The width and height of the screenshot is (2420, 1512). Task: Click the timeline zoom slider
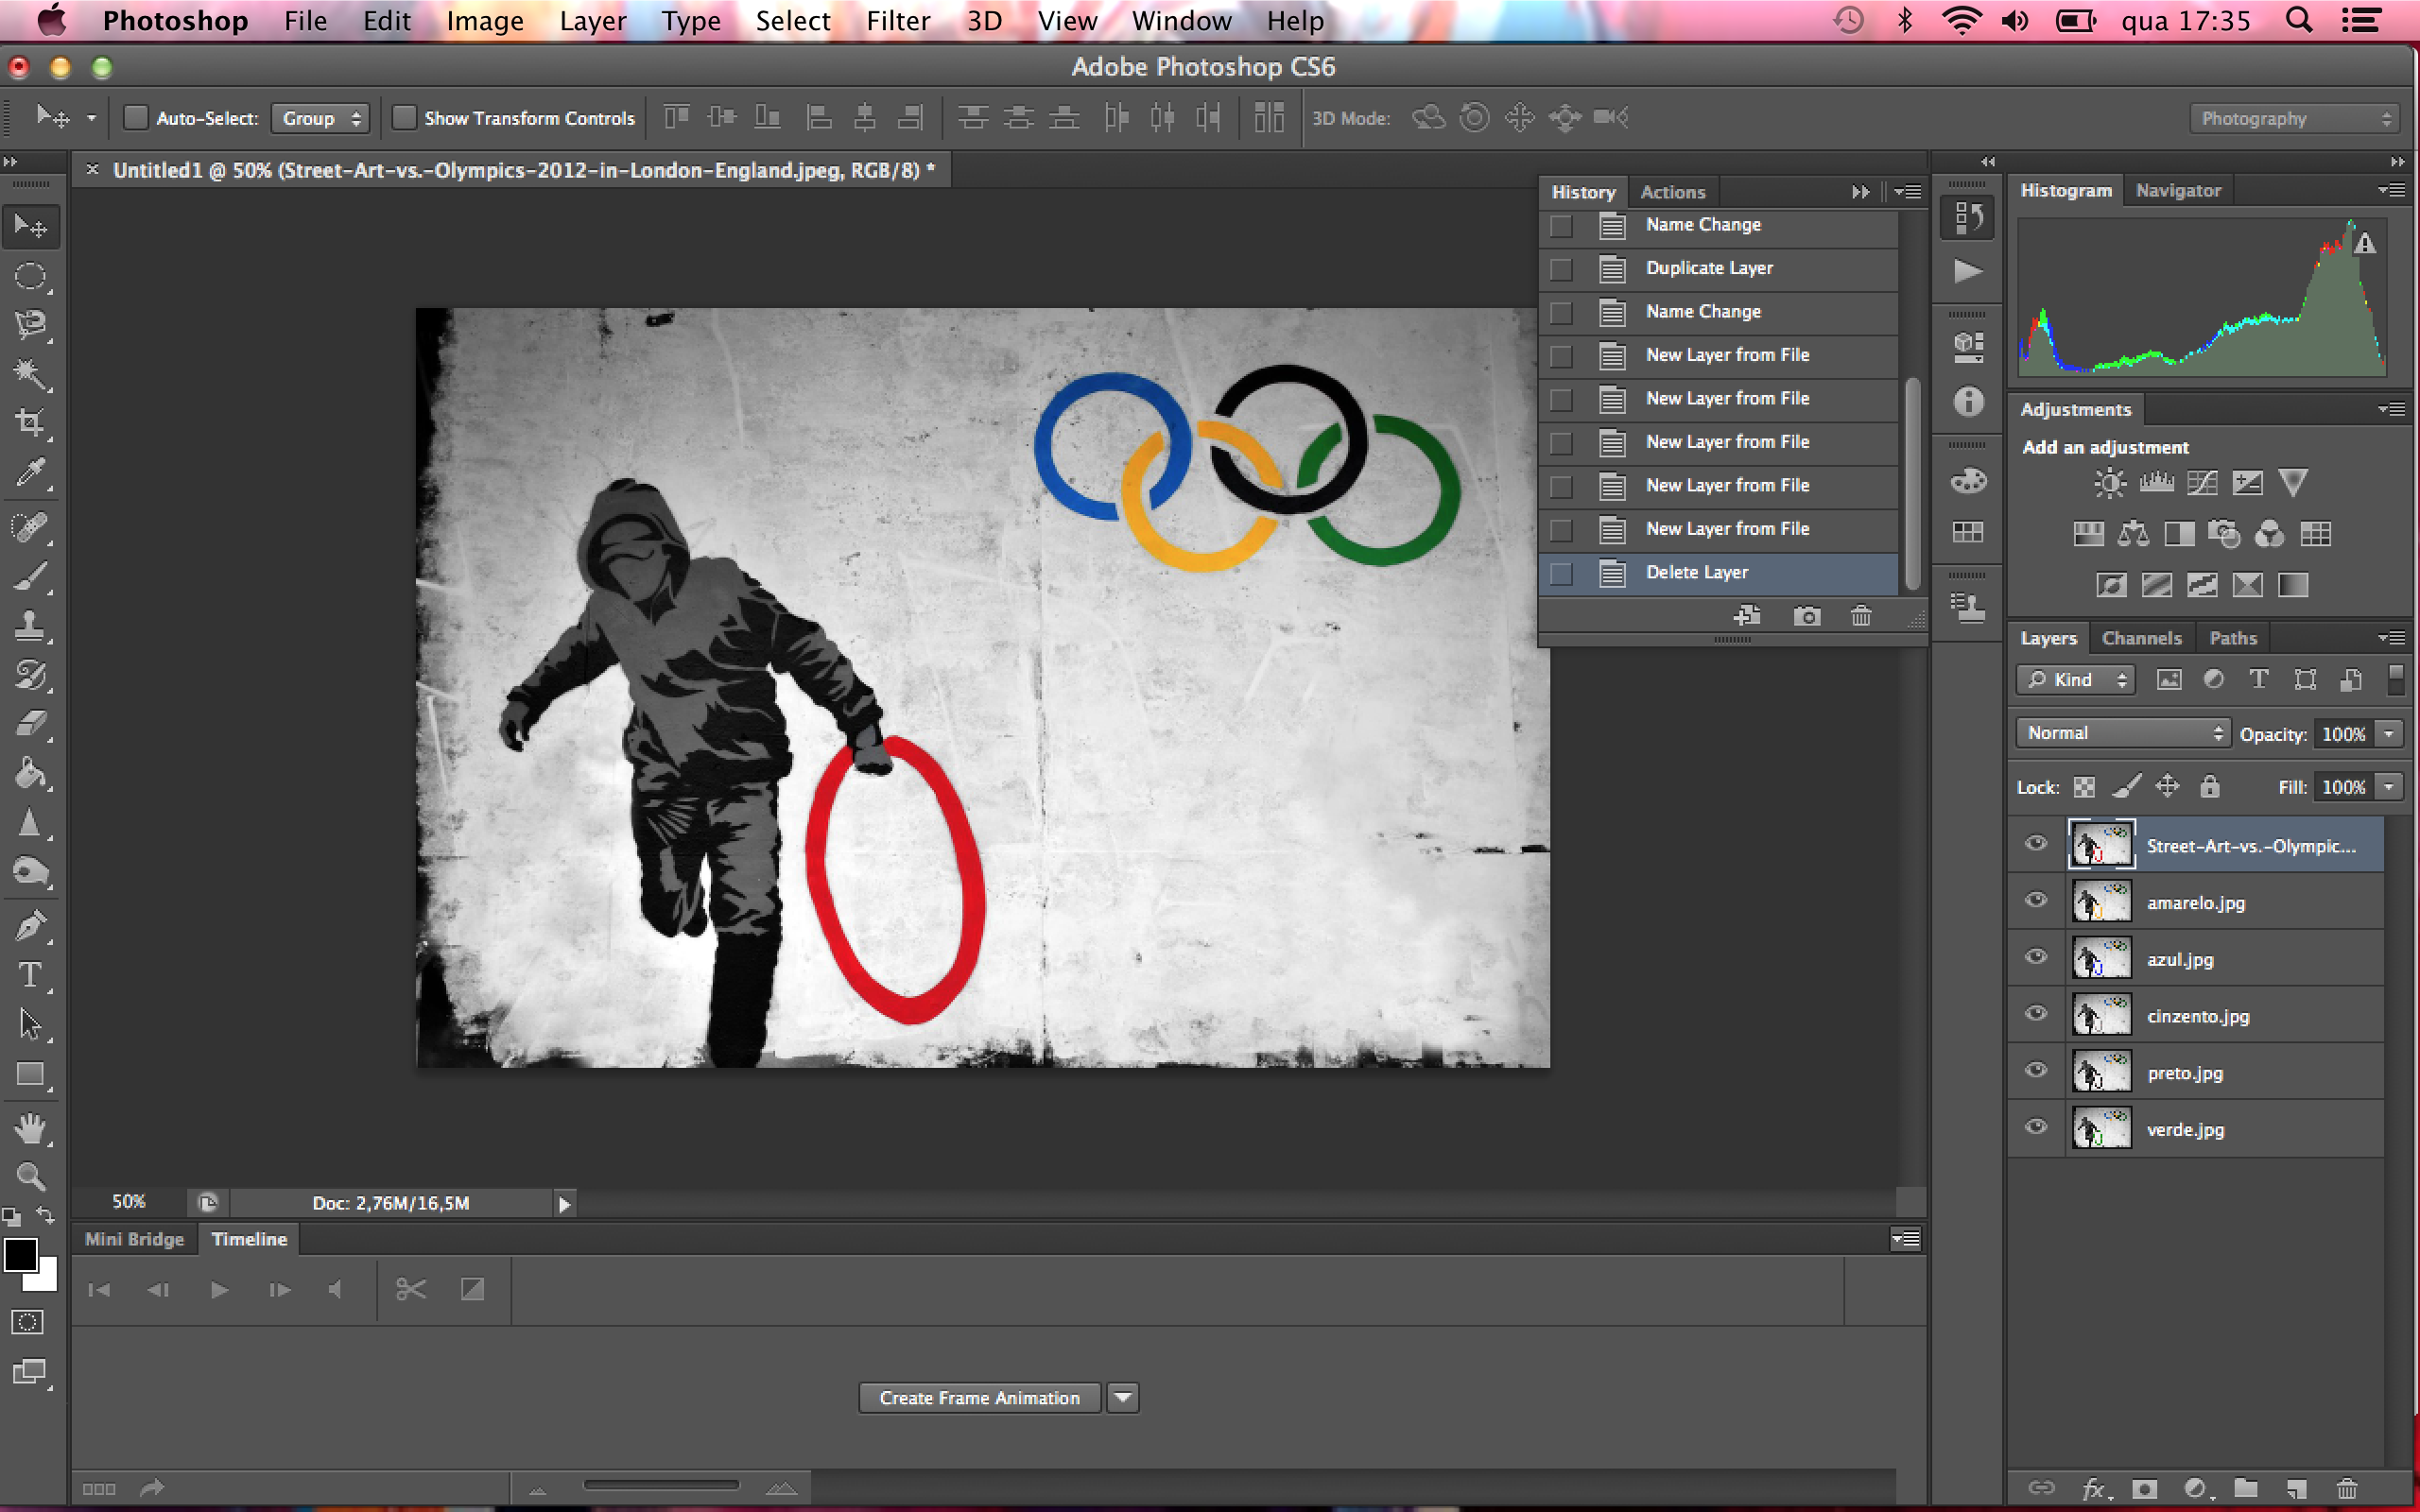(661, 1486)
